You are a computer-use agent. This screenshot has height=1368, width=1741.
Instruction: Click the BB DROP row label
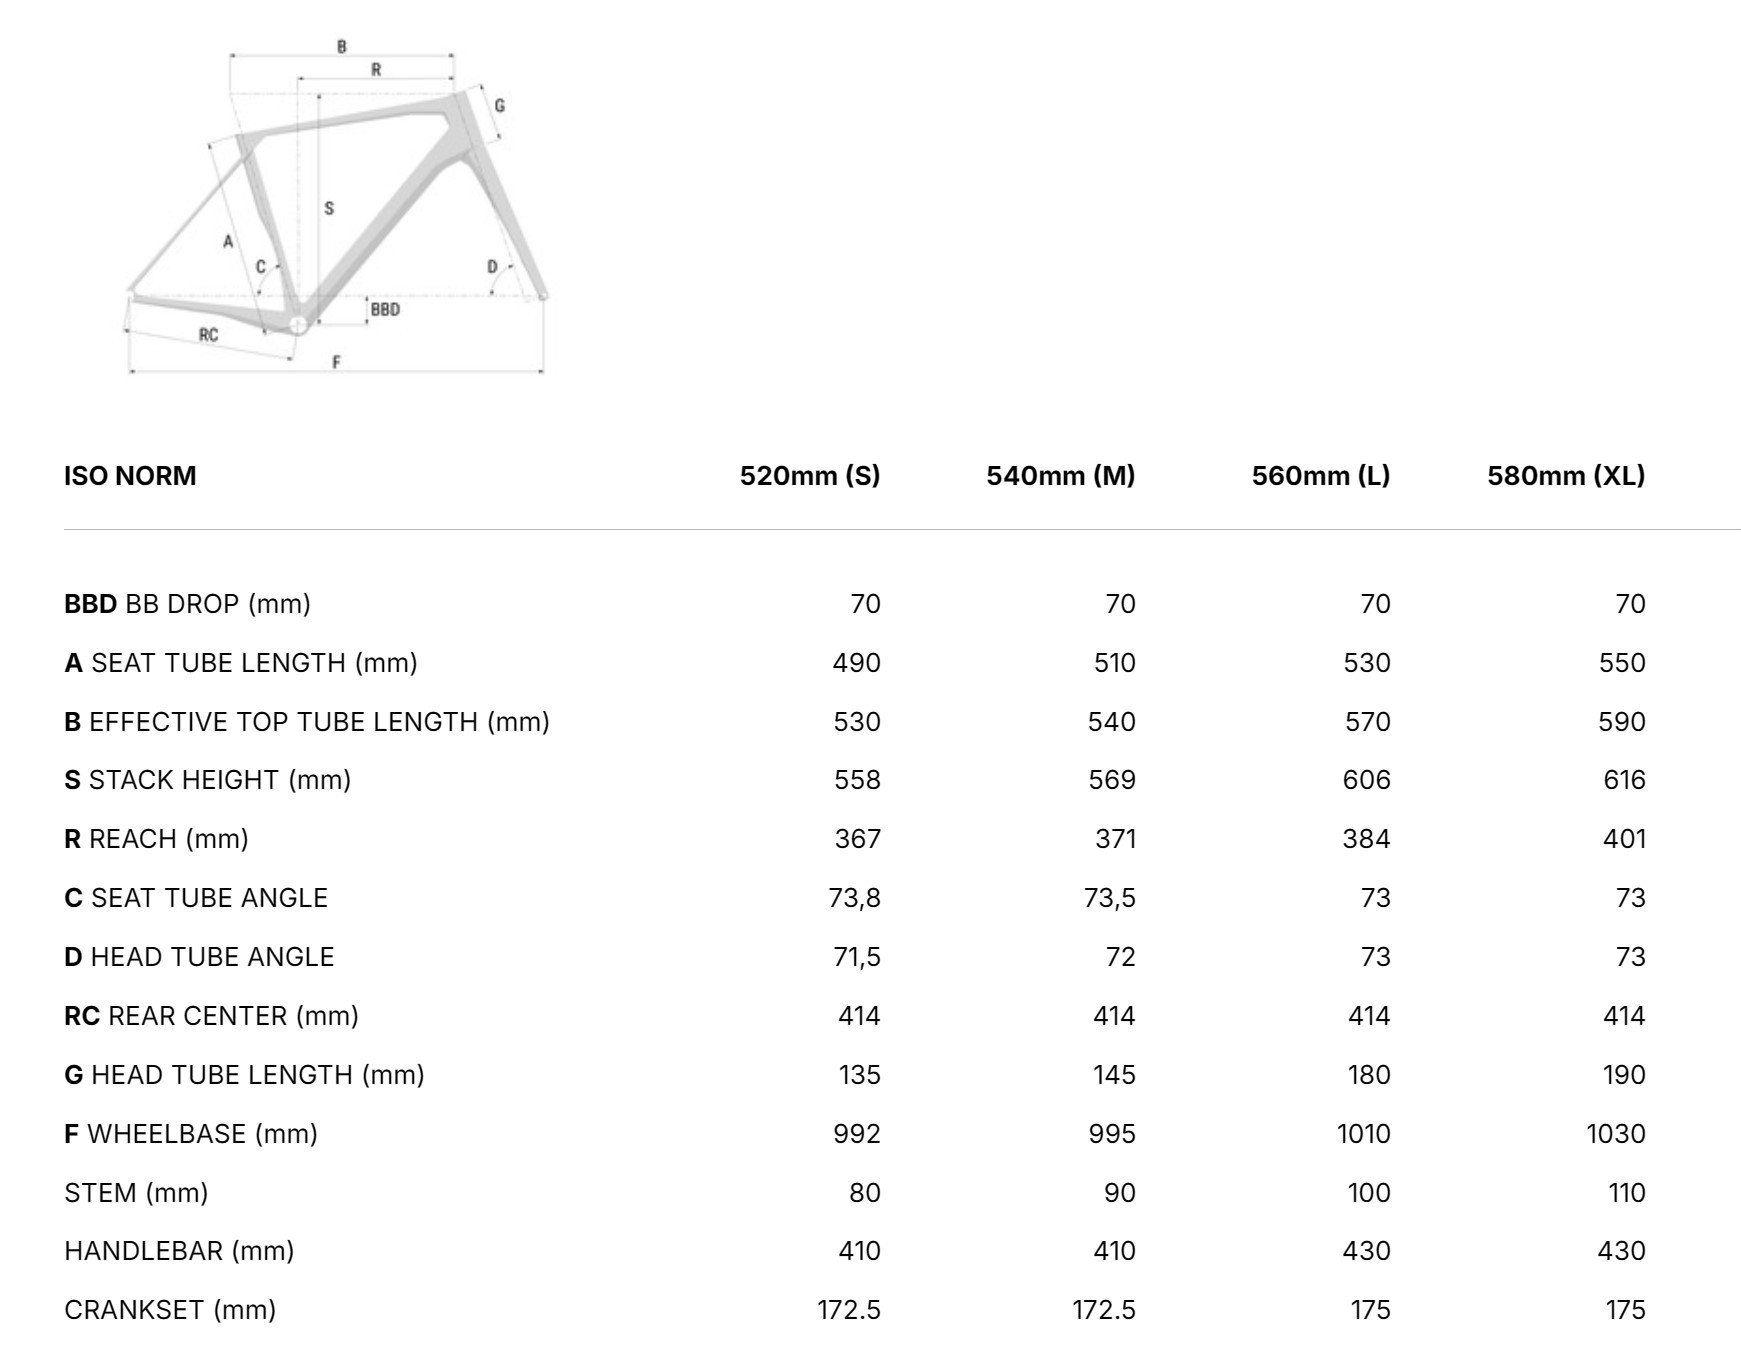pyautogui.click(x=187, y=604)
